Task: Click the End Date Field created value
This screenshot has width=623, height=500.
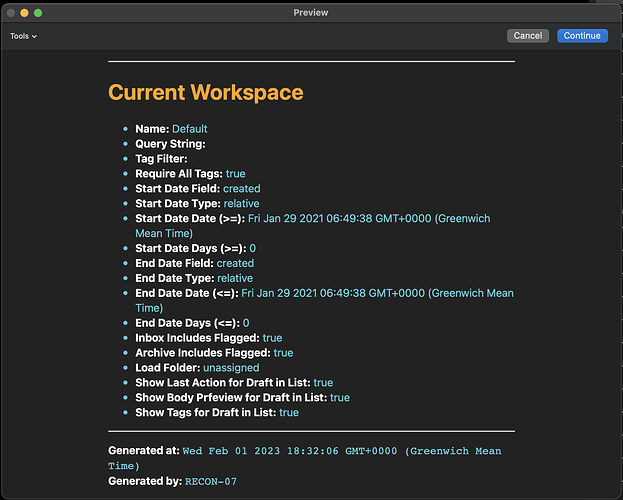Action: 235,263
